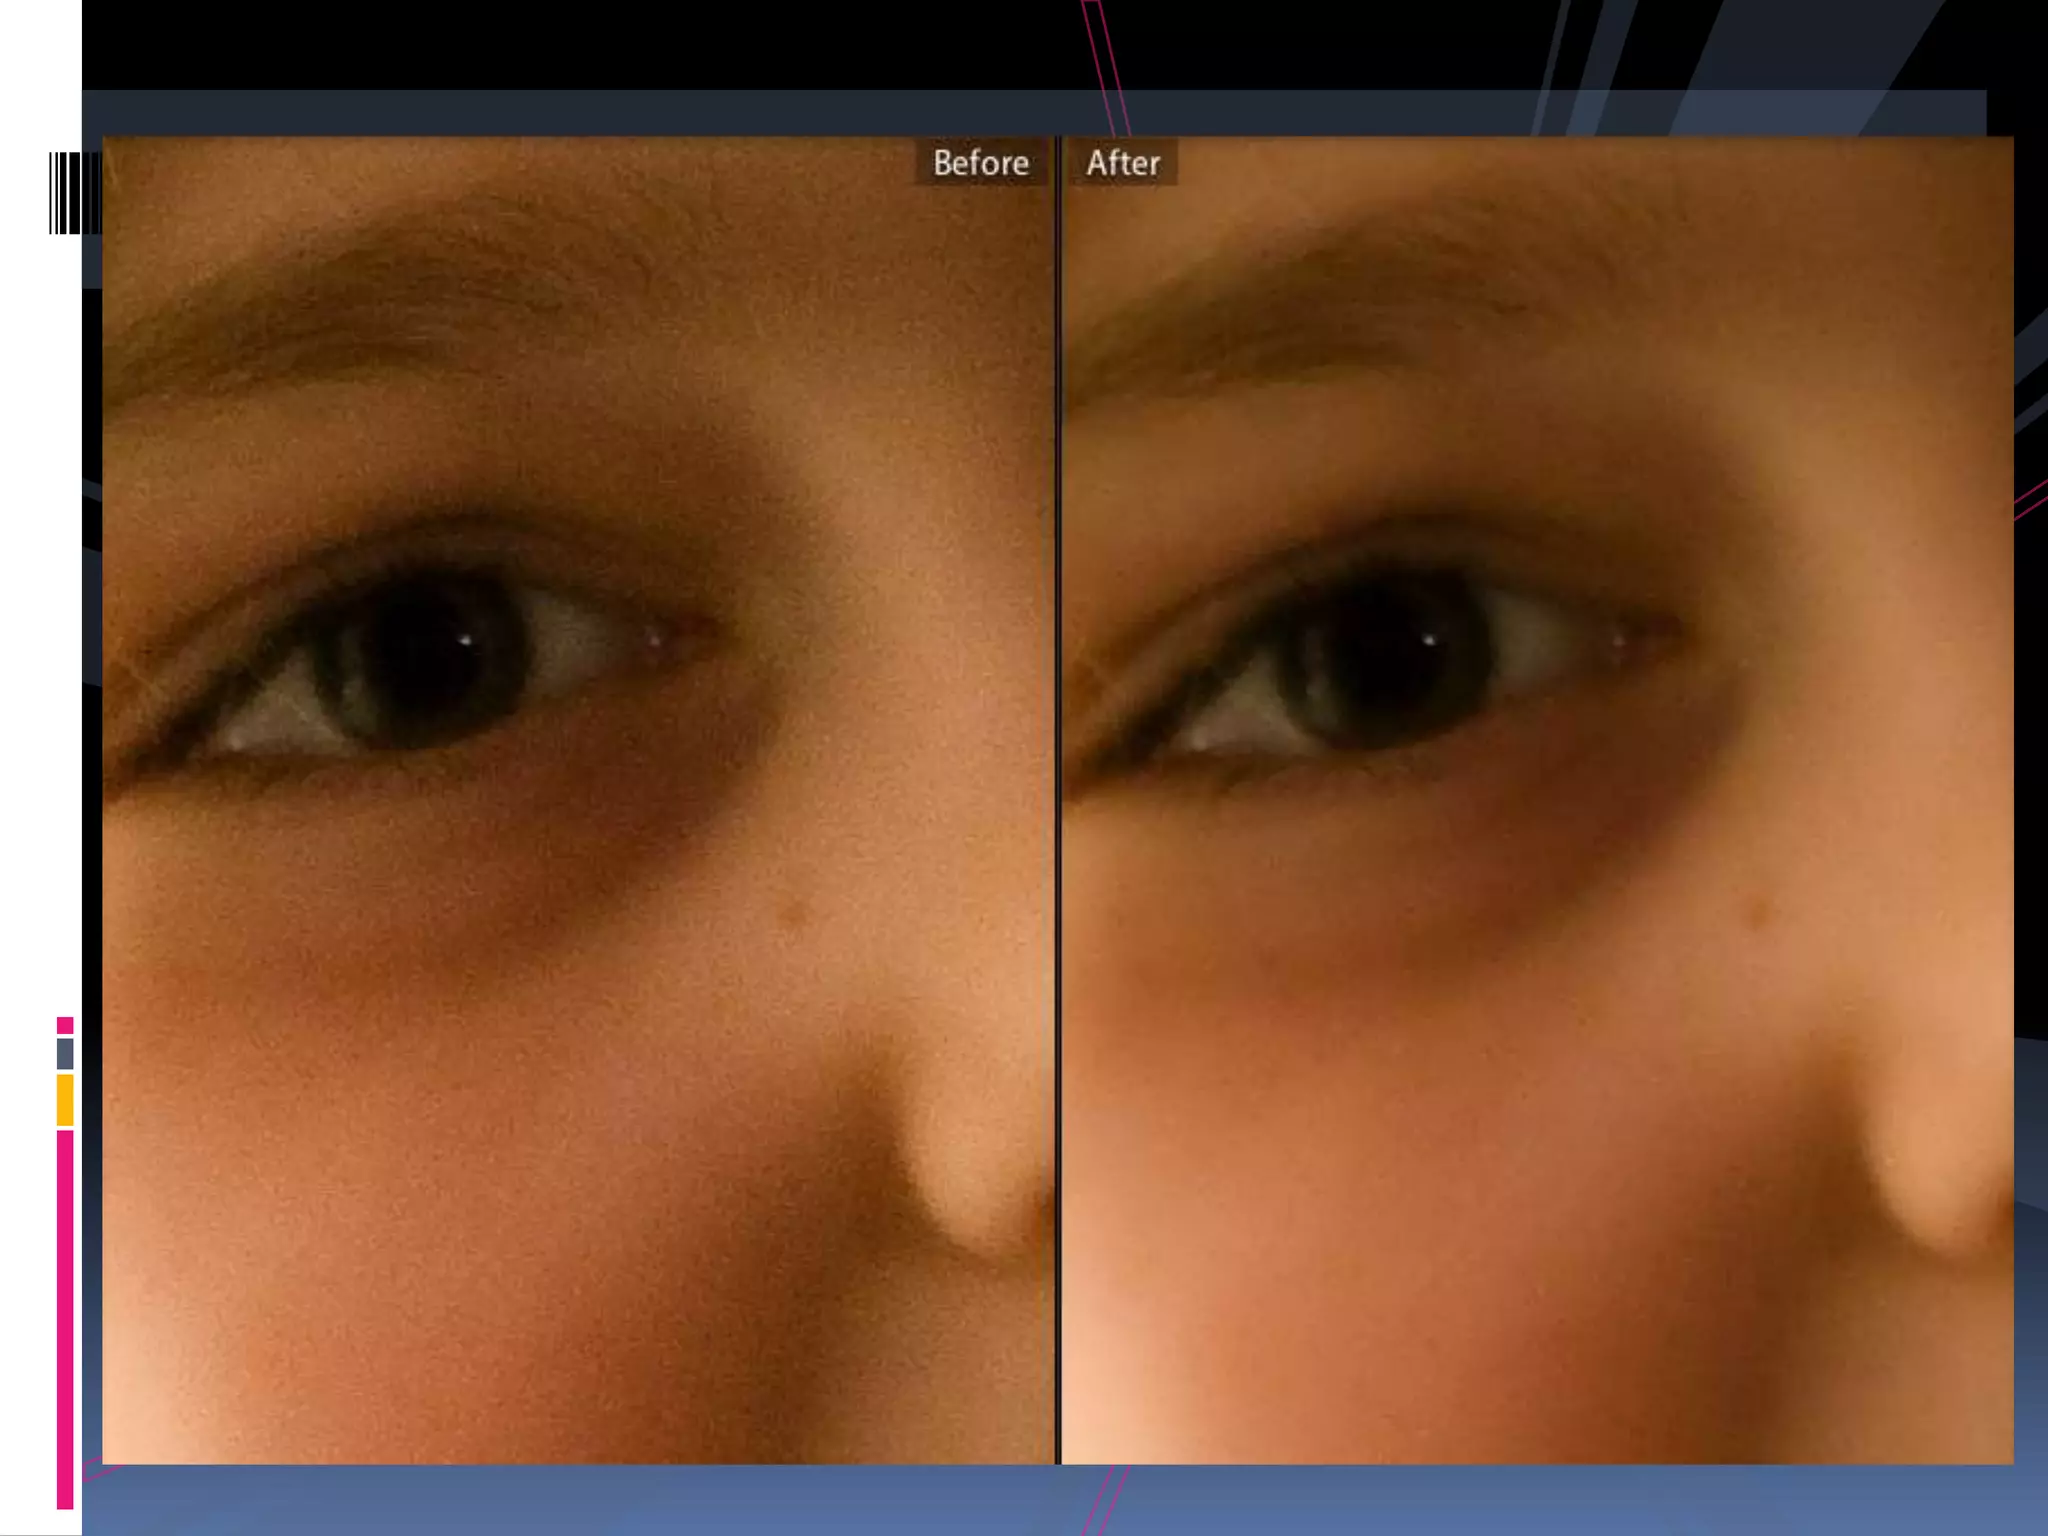Click the pupil in the Before photo

point(425,655)
